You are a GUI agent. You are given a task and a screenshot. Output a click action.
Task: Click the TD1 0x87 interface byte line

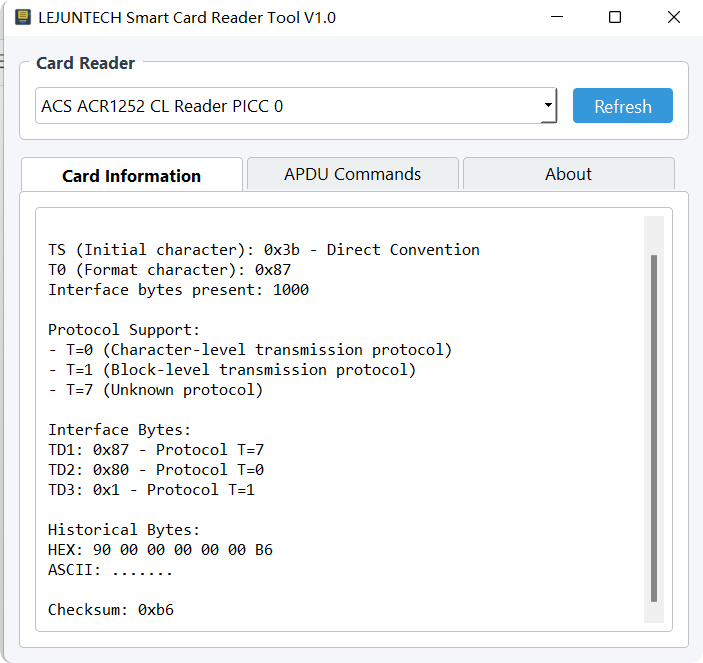(156, 450)
